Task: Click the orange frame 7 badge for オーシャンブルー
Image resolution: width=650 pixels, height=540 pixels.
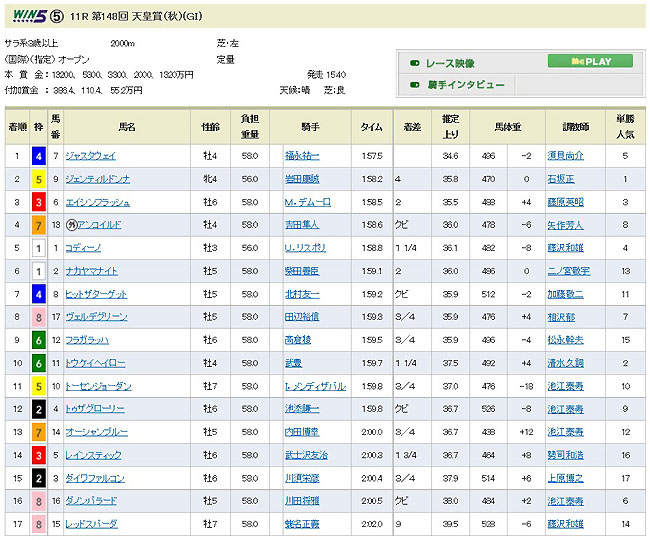Action: coord(38,432)
